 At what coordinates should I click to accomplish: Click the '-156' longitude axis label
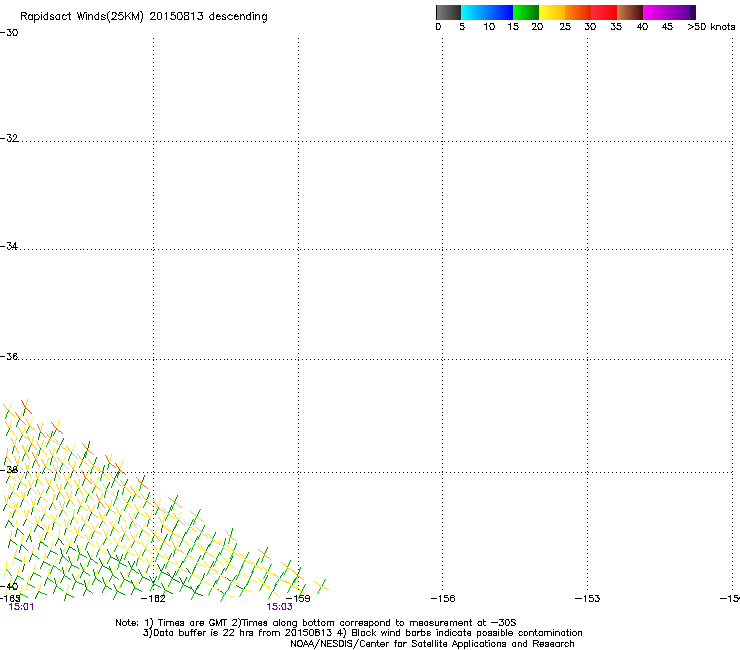pos(443,599)
